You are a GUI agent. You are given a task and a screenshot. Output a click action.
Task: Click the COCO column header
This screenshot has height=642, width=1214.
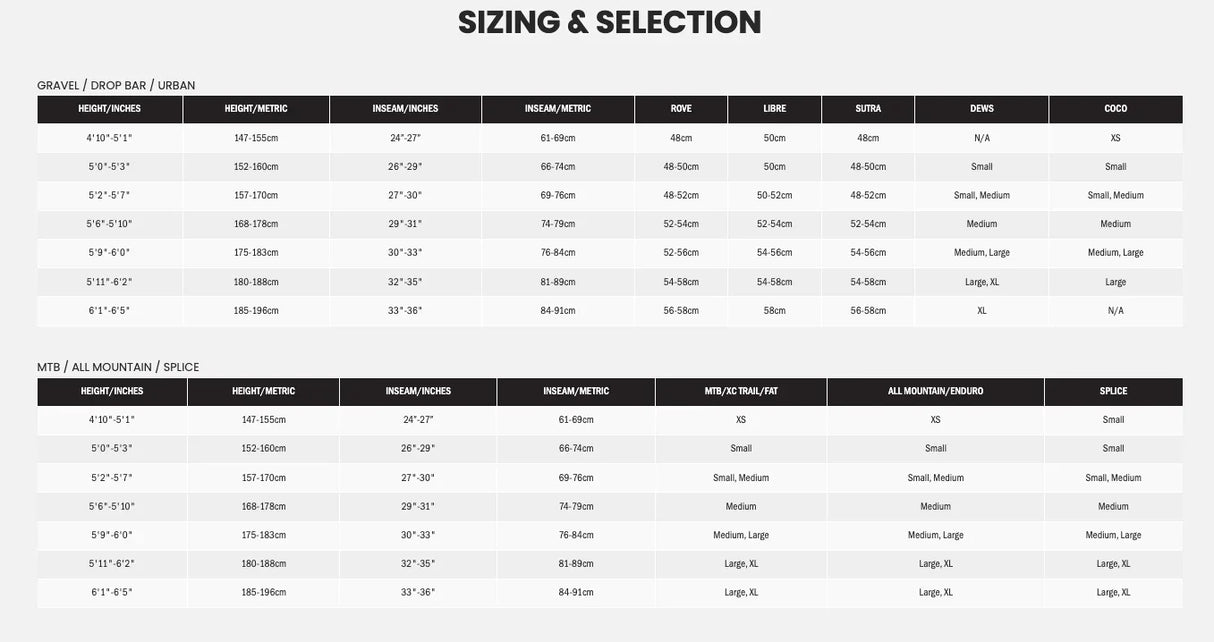[1115, 109]
